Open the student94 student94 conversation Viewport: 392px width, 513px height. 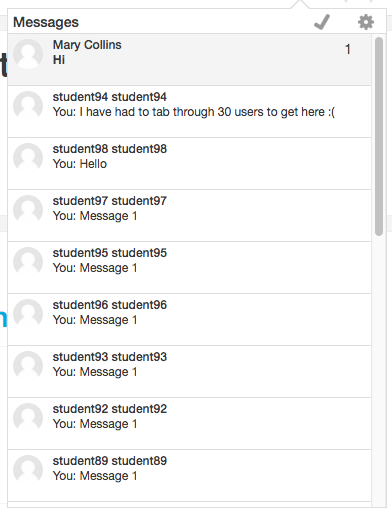(x=189, y=112)
